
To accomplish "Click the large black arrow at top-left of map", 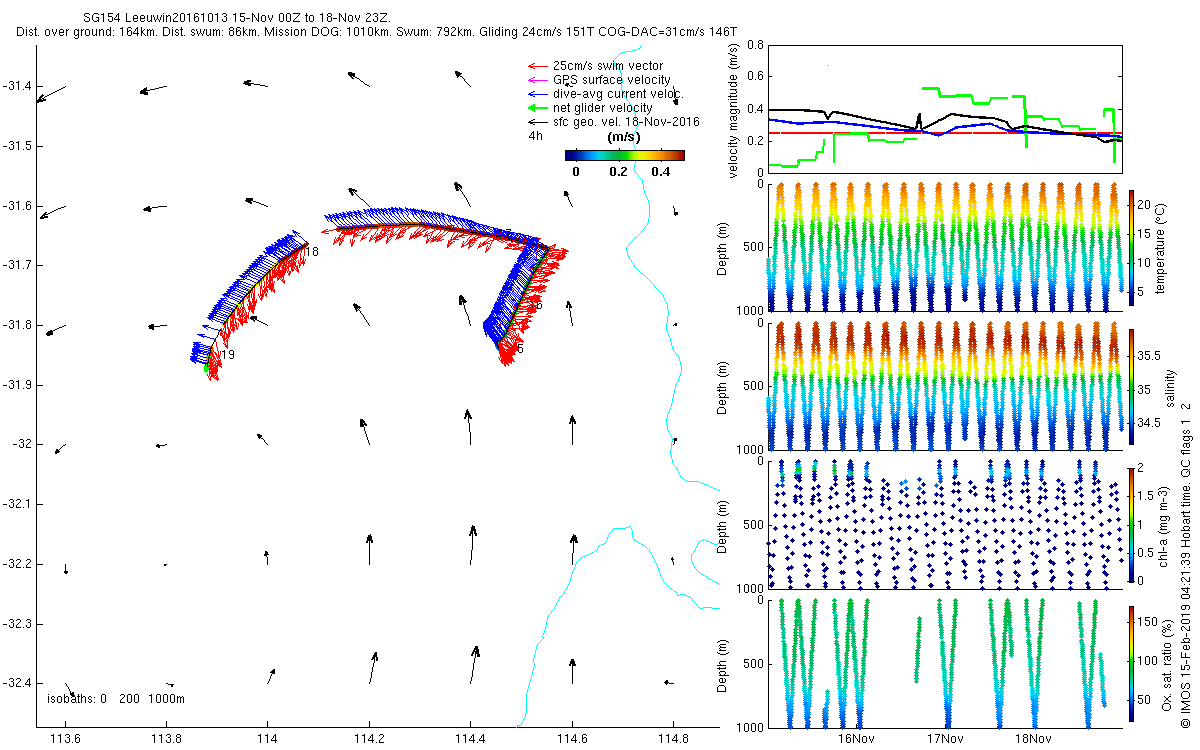I will pyautogui.click(x=51, y=94).
